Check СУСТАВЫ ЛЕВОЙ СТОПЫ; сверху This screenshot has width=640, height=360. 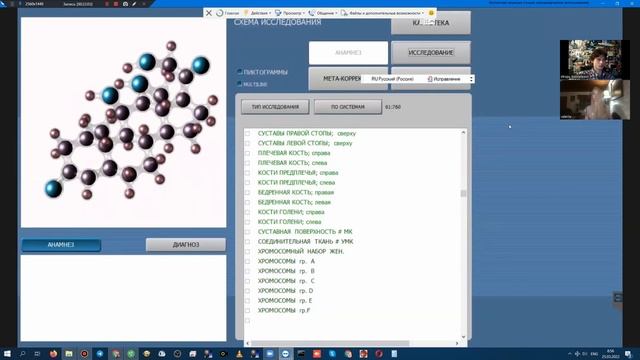247,143
